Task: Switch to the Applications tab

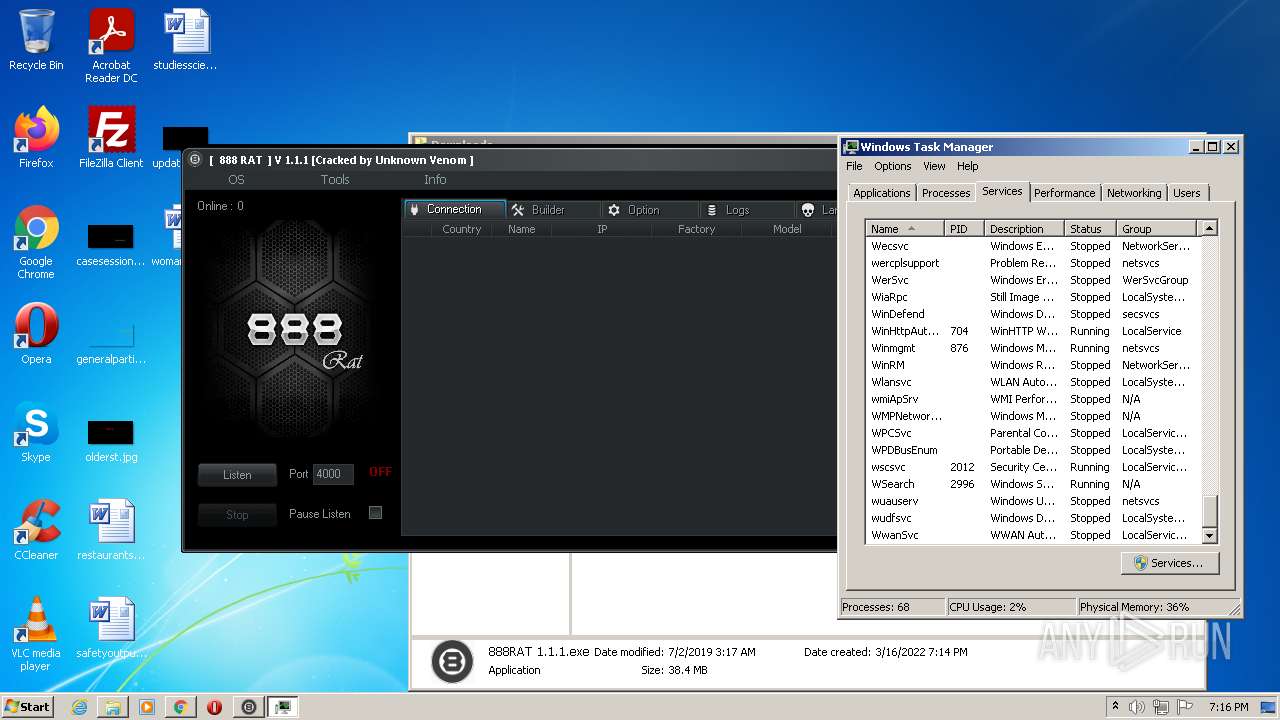Action: (x=882, y=193)
